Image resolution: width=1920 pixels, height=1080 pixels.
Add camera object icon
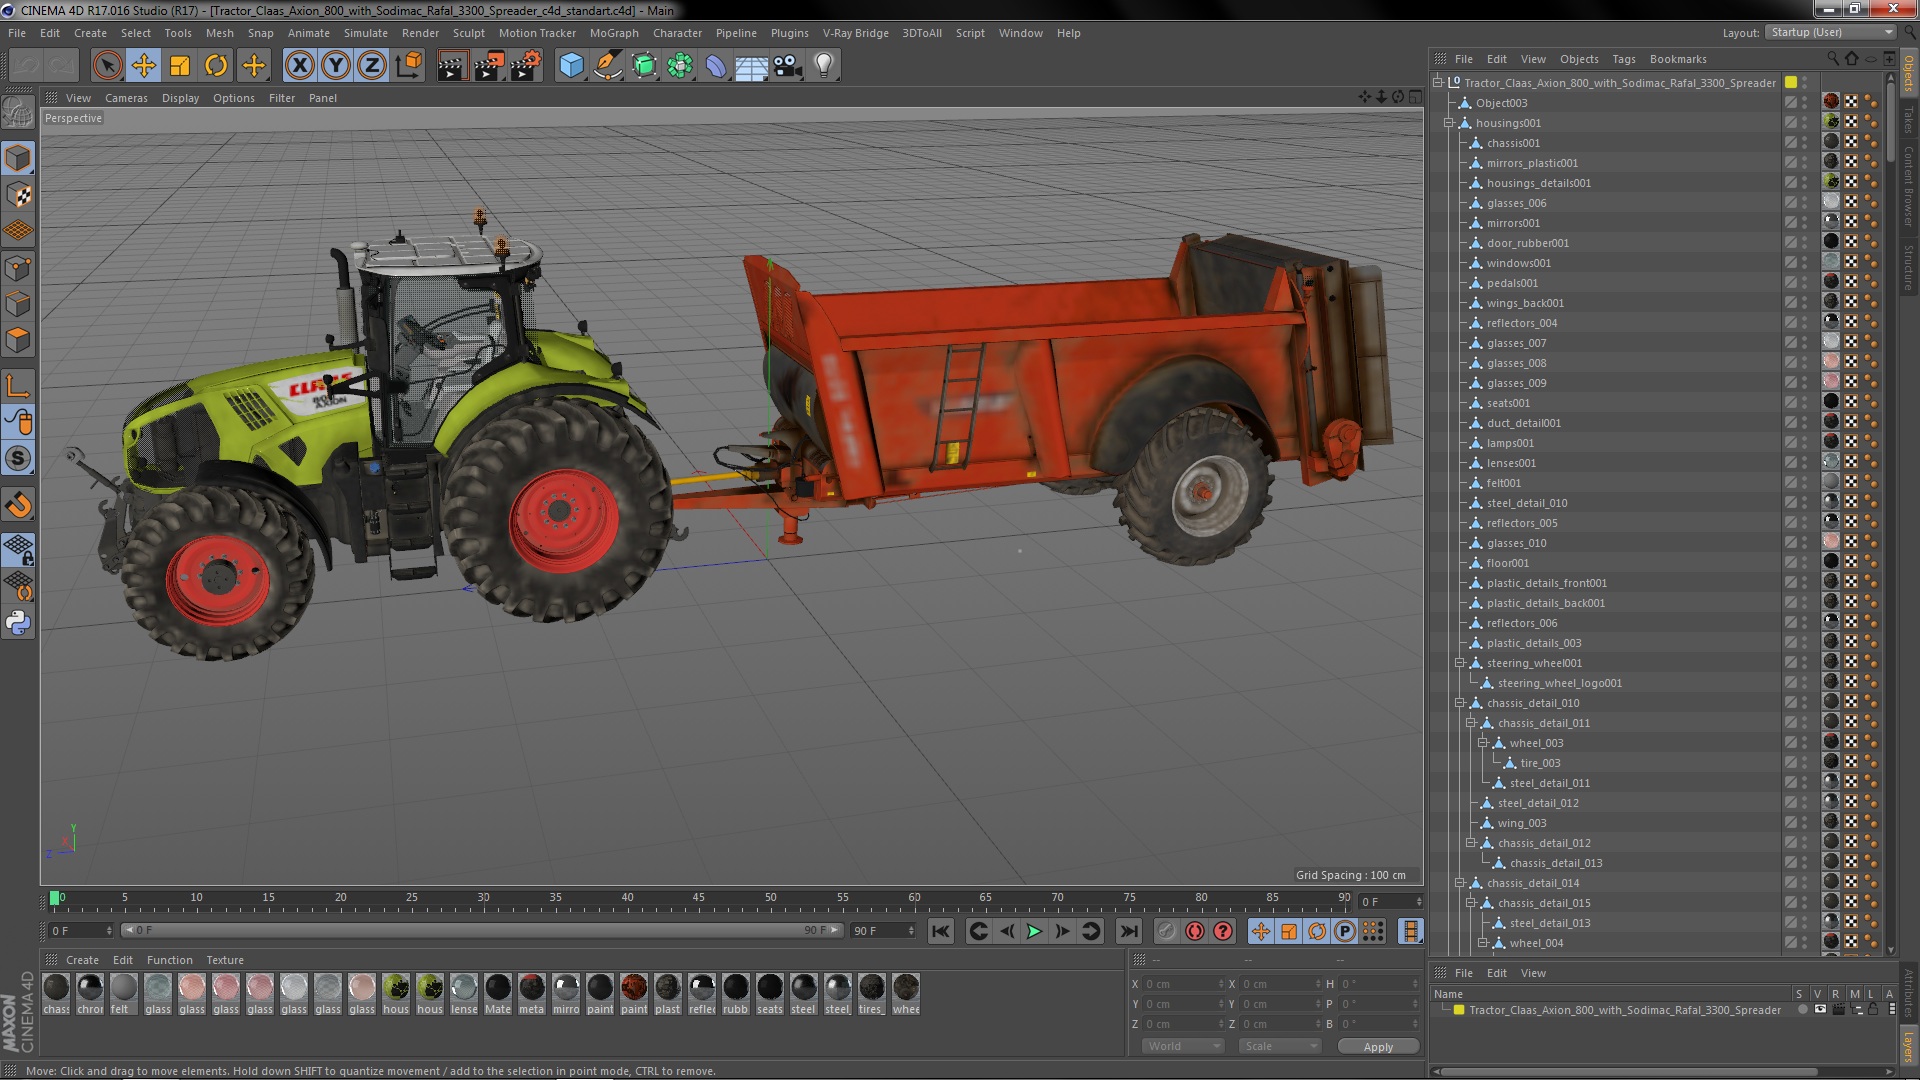[x=788, y=66]
